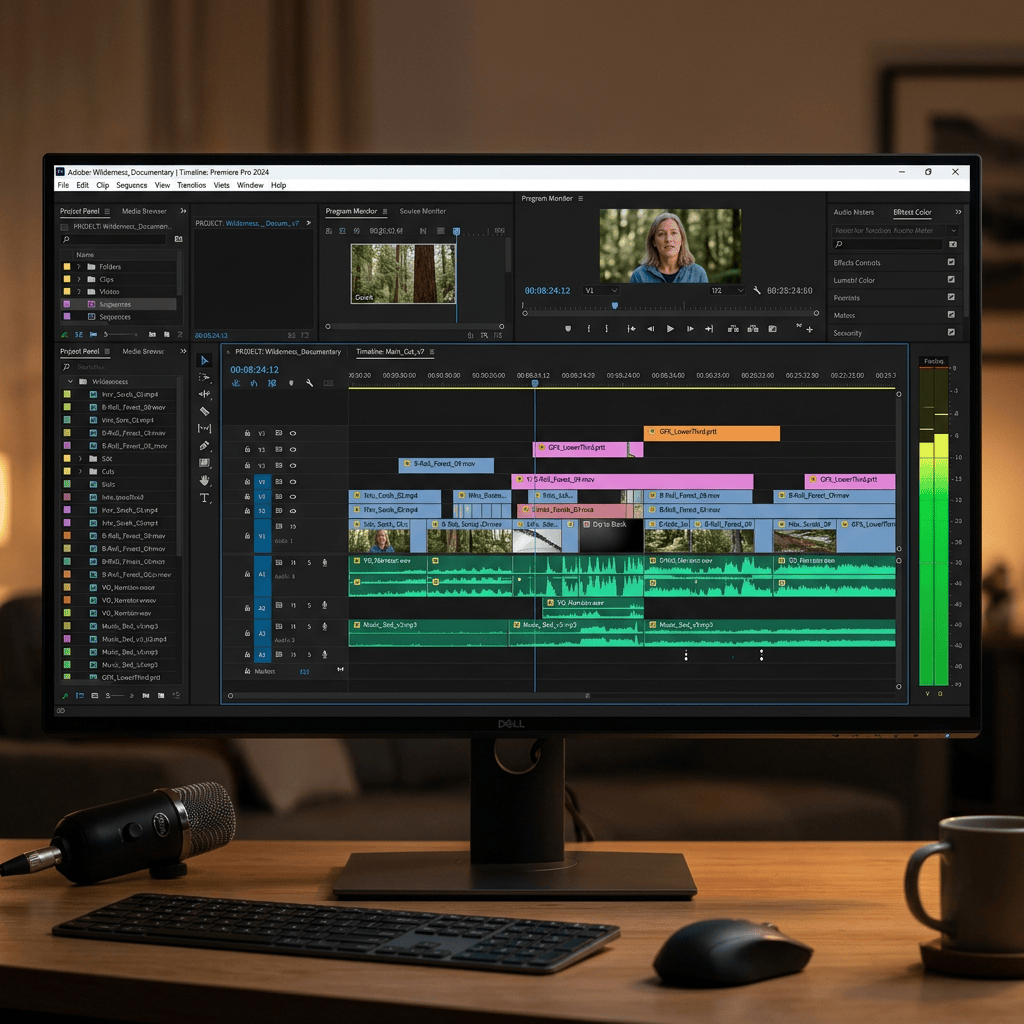Viewport: 1024px width, 1024px height.
Task: Export frame from Program Monitor
Action: [x=773, y=329]
